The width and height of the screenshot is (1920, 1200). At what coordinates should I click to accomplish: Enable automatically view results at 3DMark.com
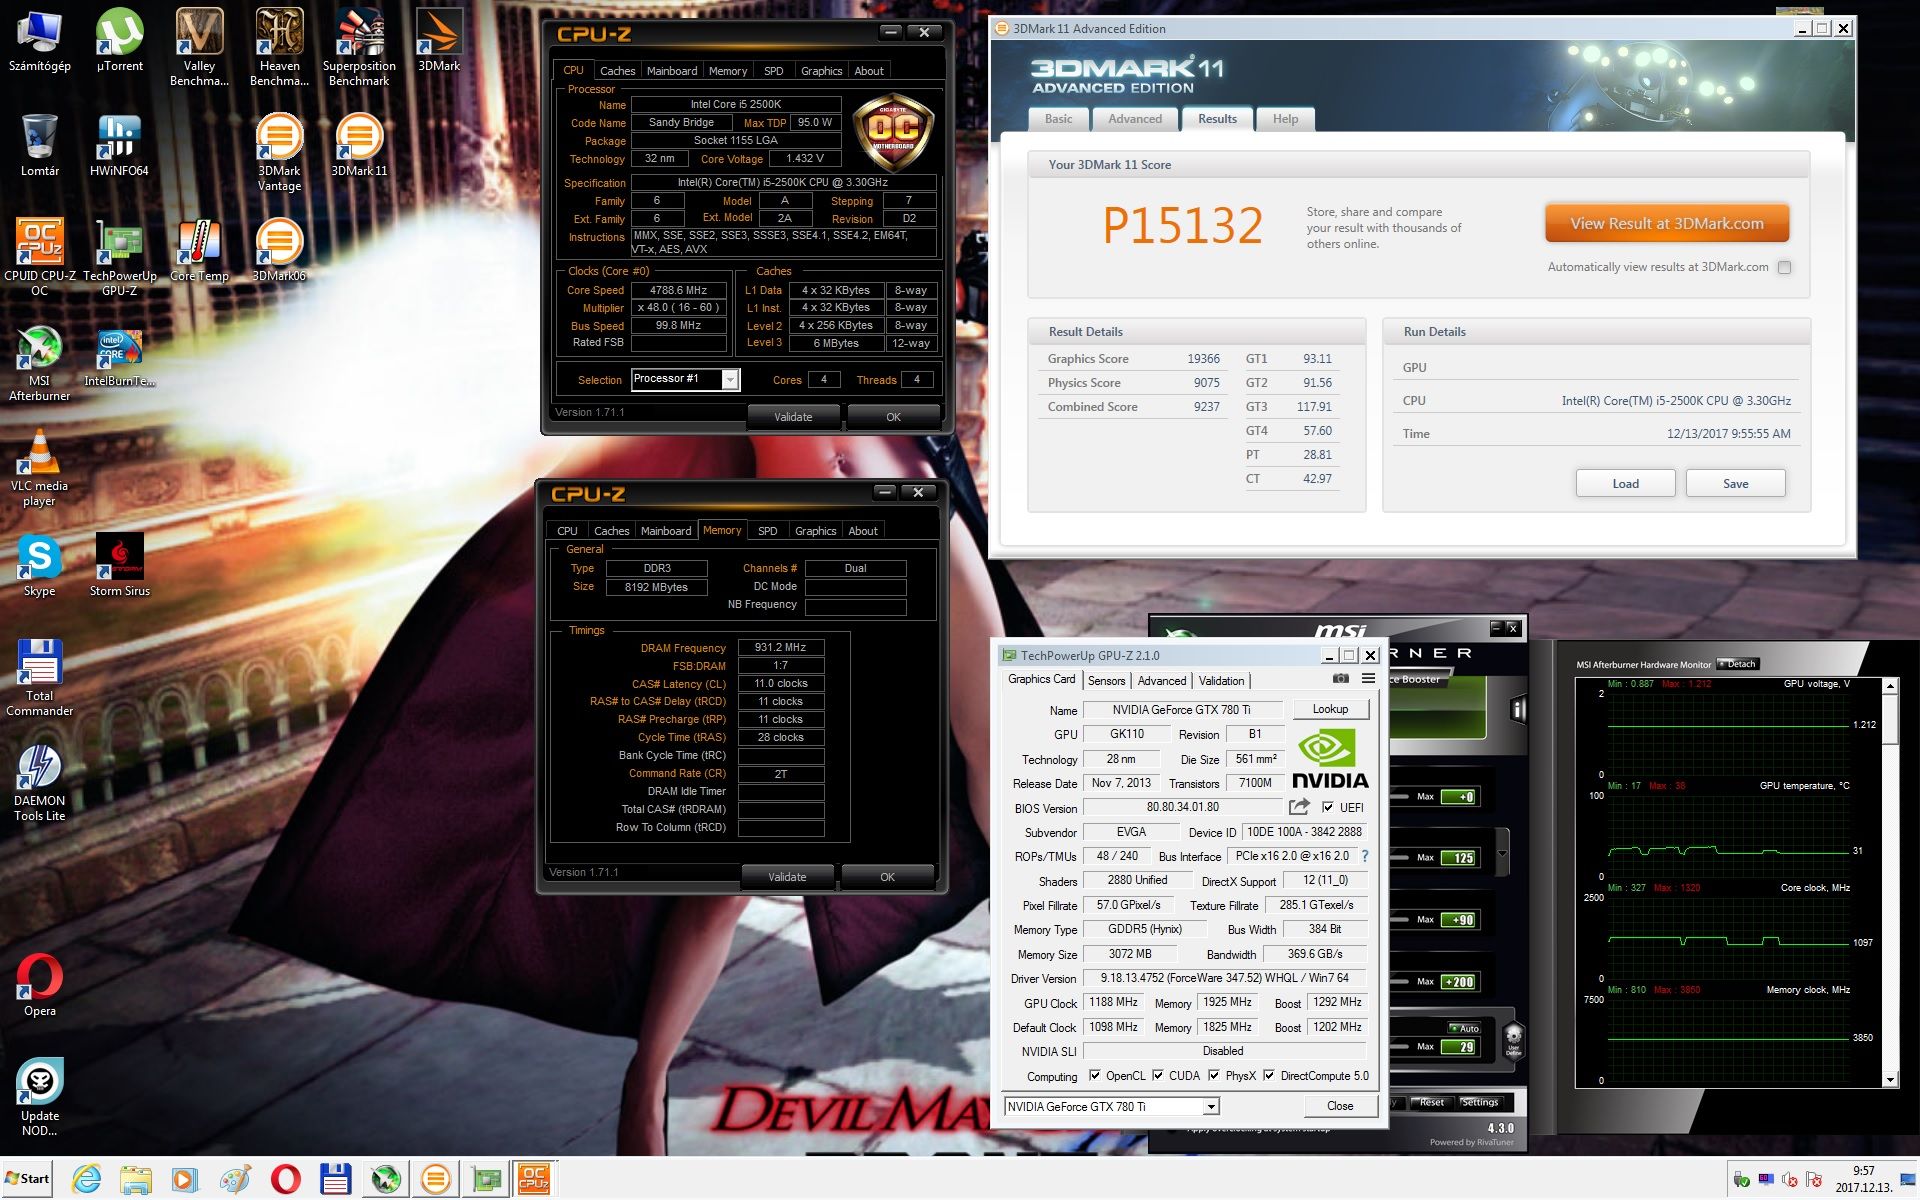coord(1785,267)
